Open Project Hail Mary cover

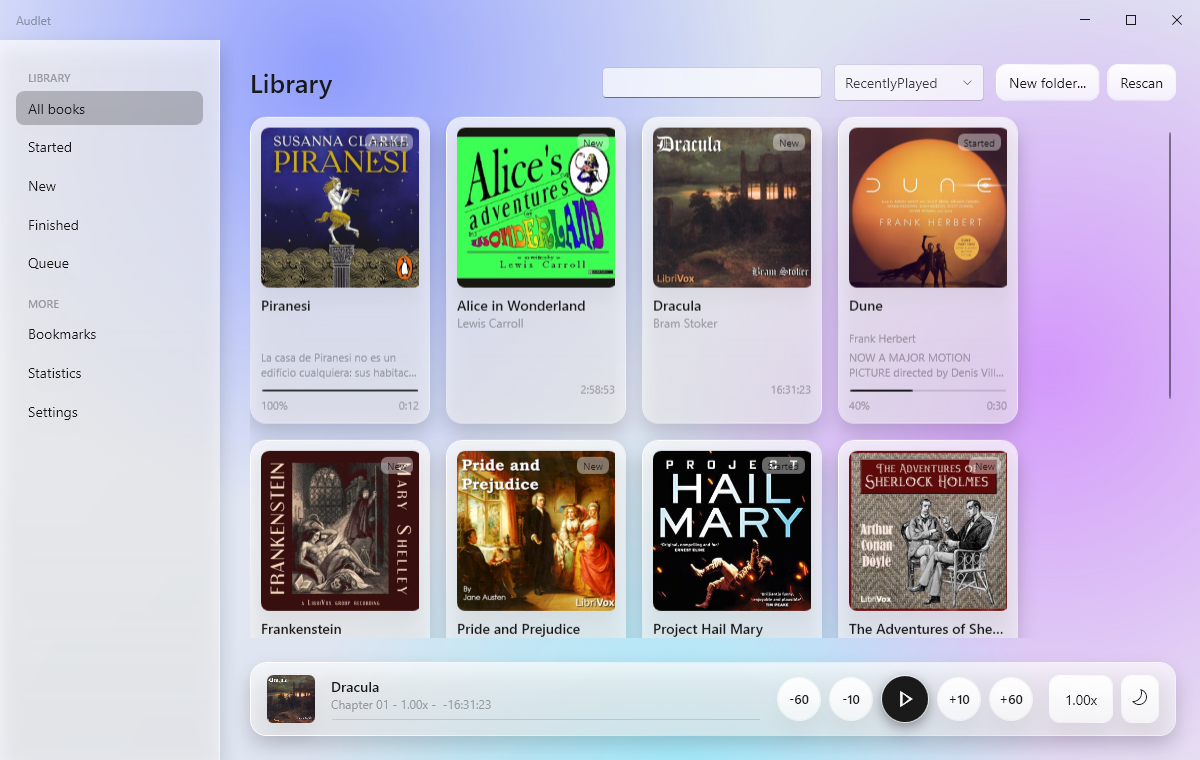732,531
